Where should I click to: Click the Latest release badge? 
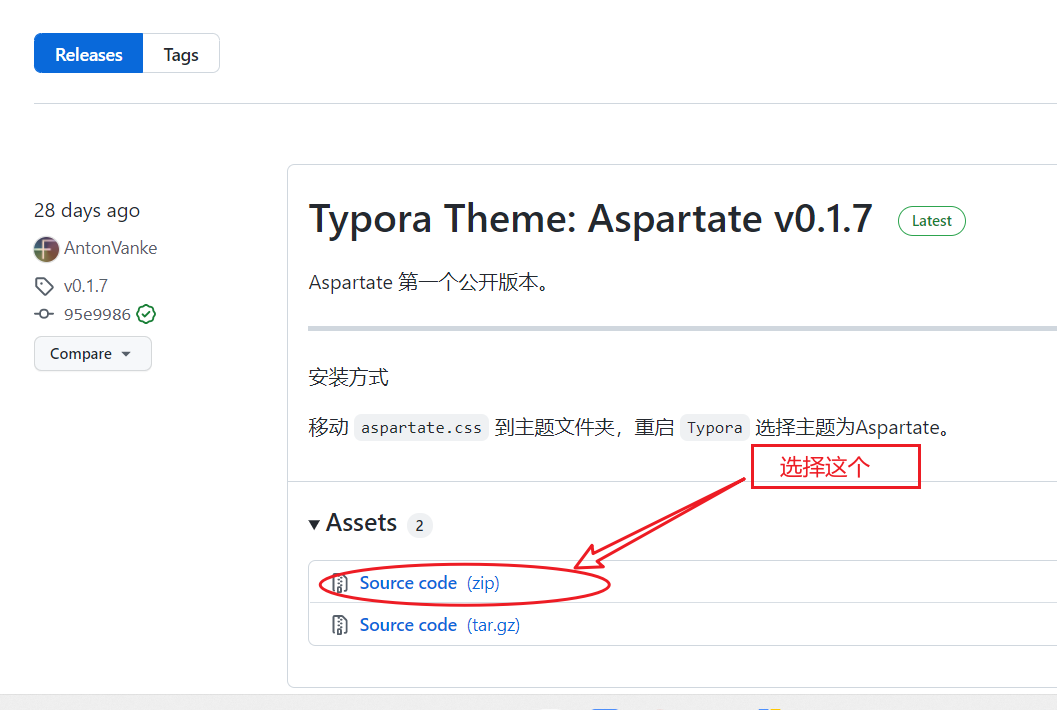(931, 220)
